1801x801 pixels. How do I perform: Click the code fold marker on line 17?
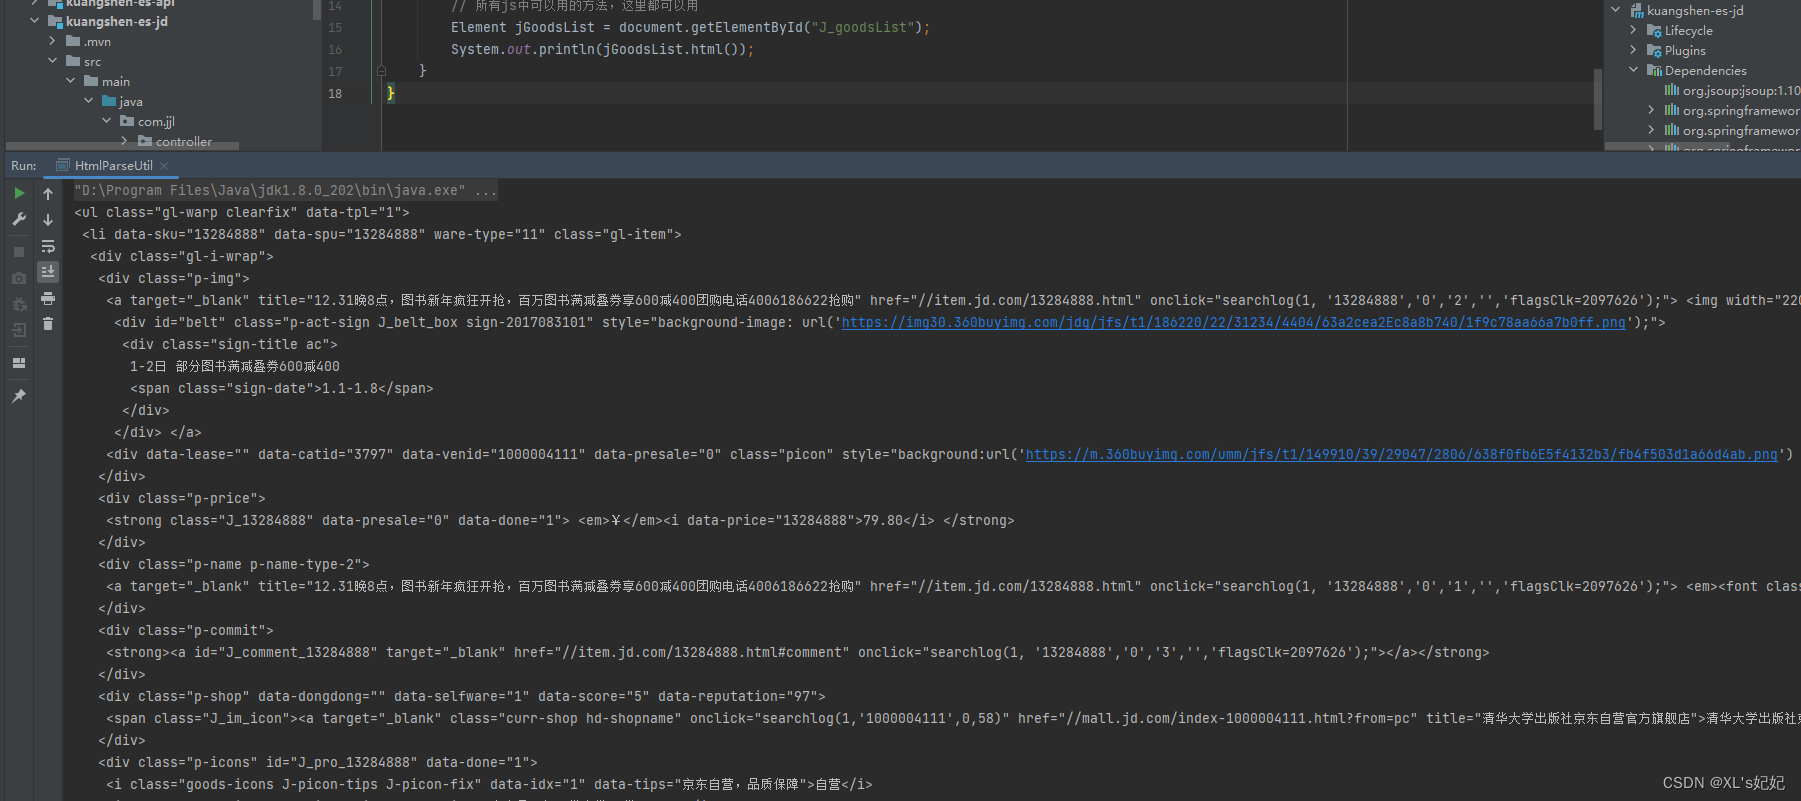(381, 71)
